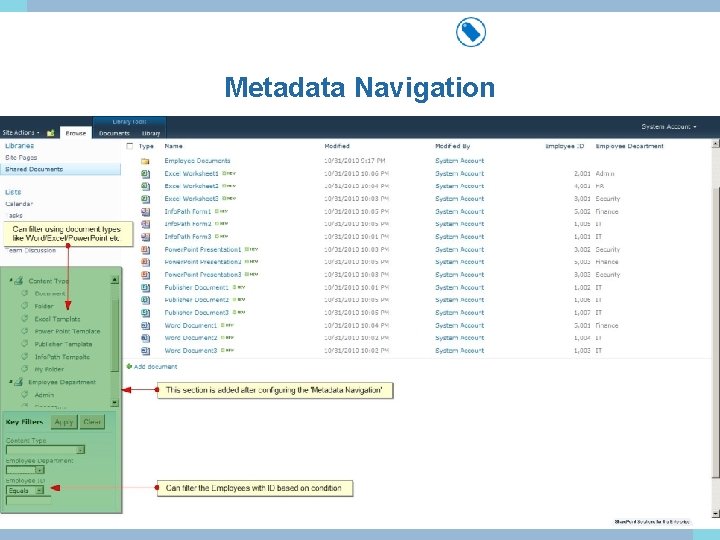The image size is (720, 540).
Task: Open the Employee ID Equals condition dropdown
Action: click(25, 490)
